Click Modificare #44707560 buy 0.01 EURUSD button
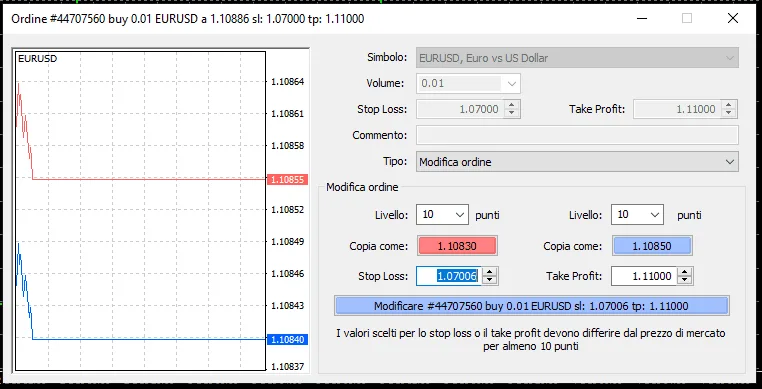Screen dimensions: 762x389 (531, 306)
